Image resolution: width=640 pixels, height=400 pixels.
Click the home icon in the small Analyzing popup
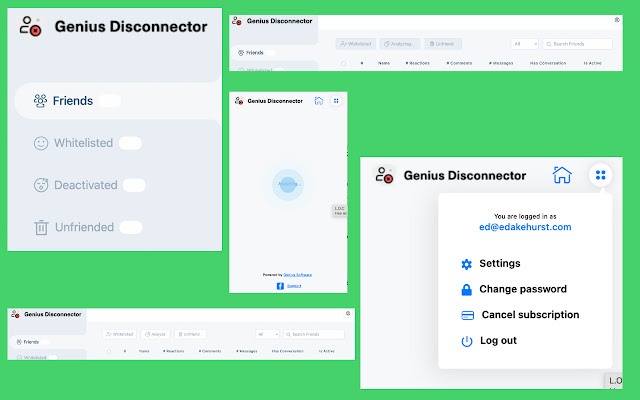[x=319, y=101]
